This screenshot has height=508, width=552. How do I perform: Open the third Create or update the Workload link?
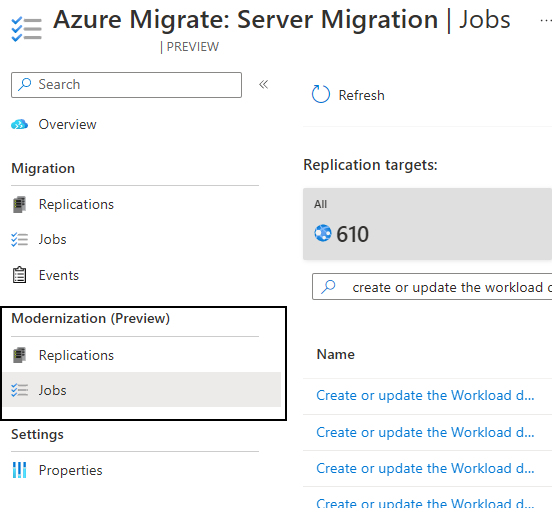pyautogui.click(x=425, y=469)
